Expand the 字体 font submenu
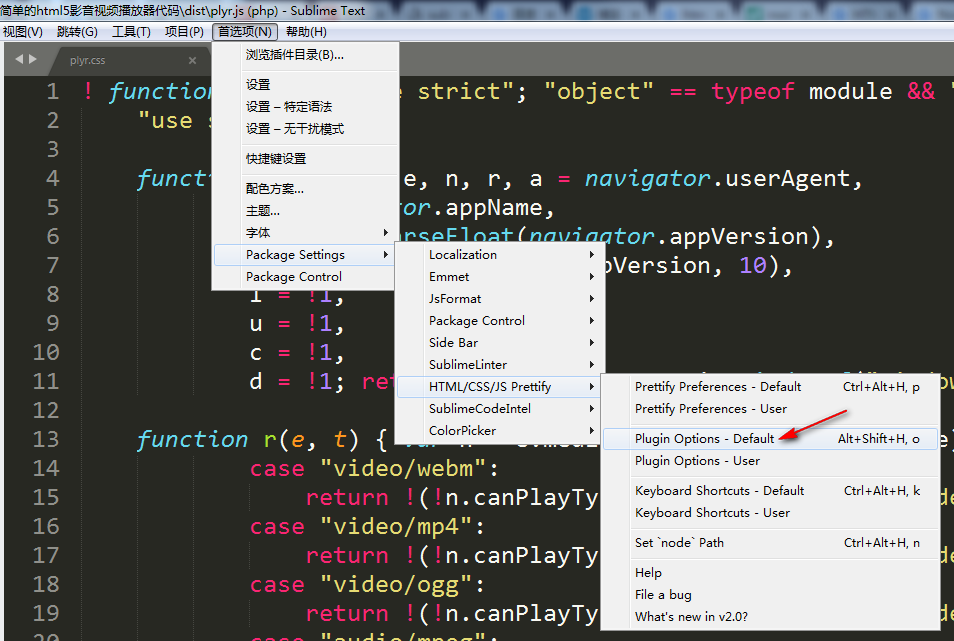Screen dimensions: 954x641 tap(305, 232)
